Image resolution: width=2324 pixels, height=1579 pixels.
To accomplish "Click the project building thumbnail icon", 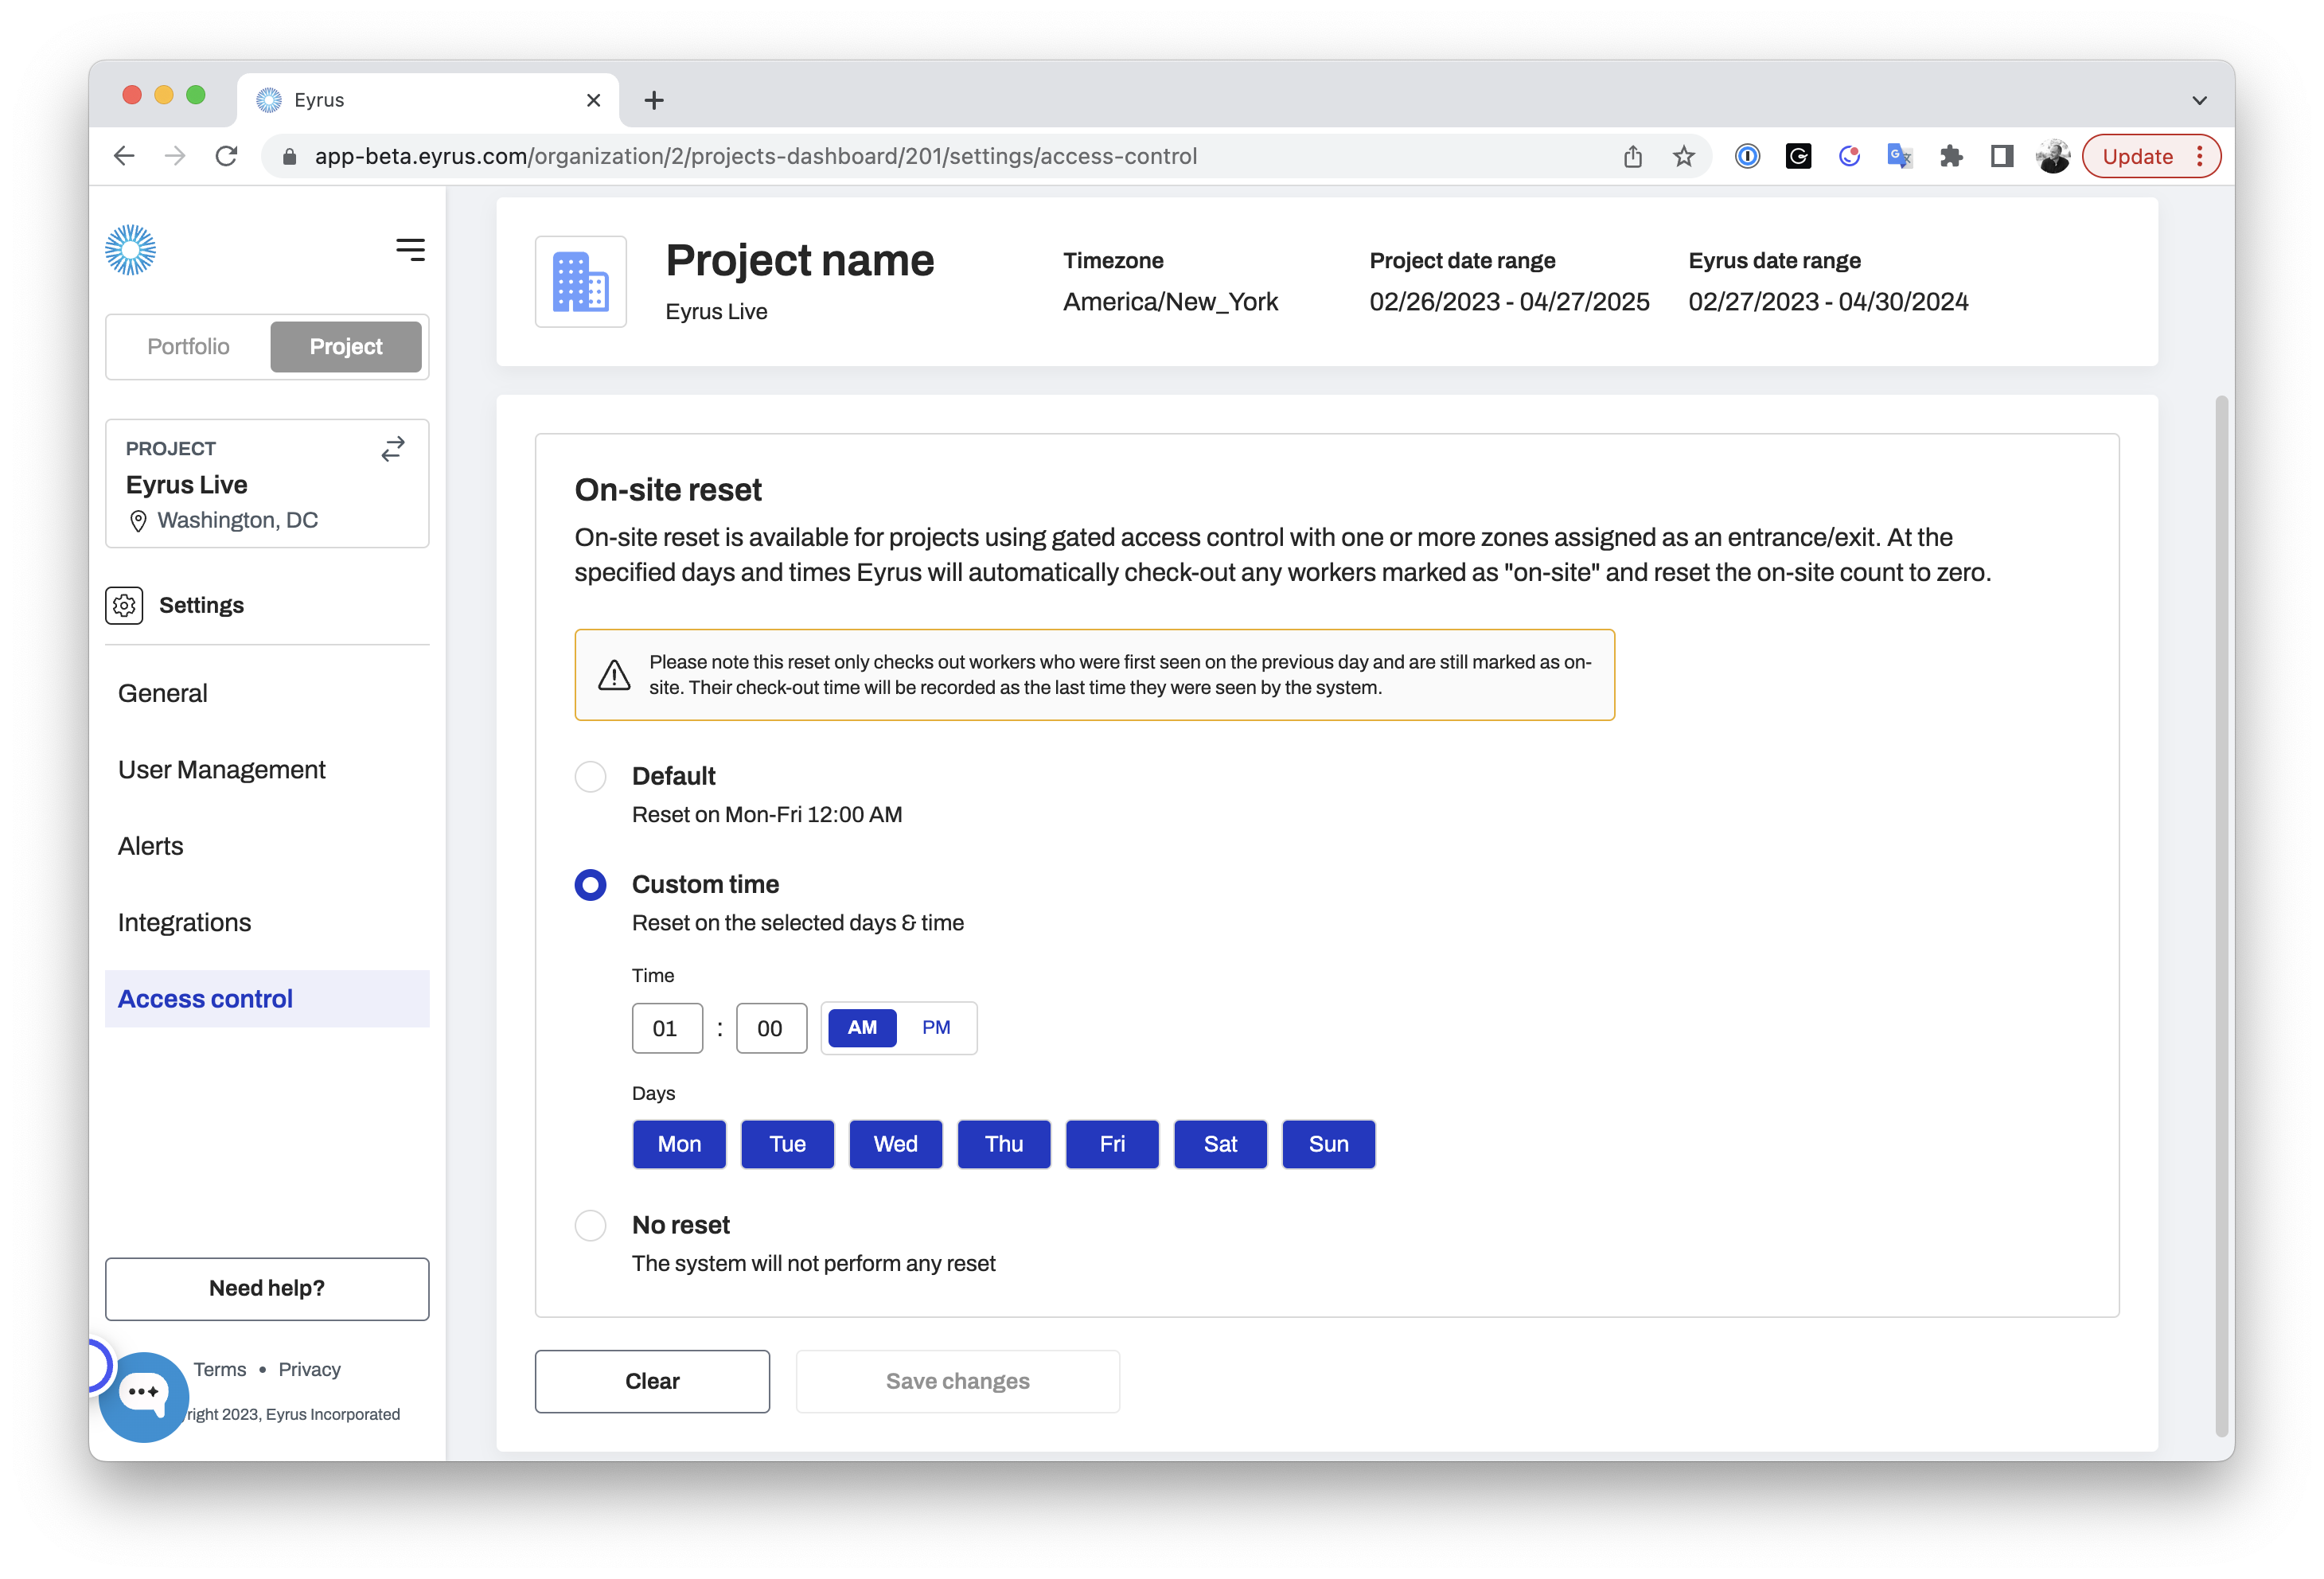I will click(x=581, y=282).
